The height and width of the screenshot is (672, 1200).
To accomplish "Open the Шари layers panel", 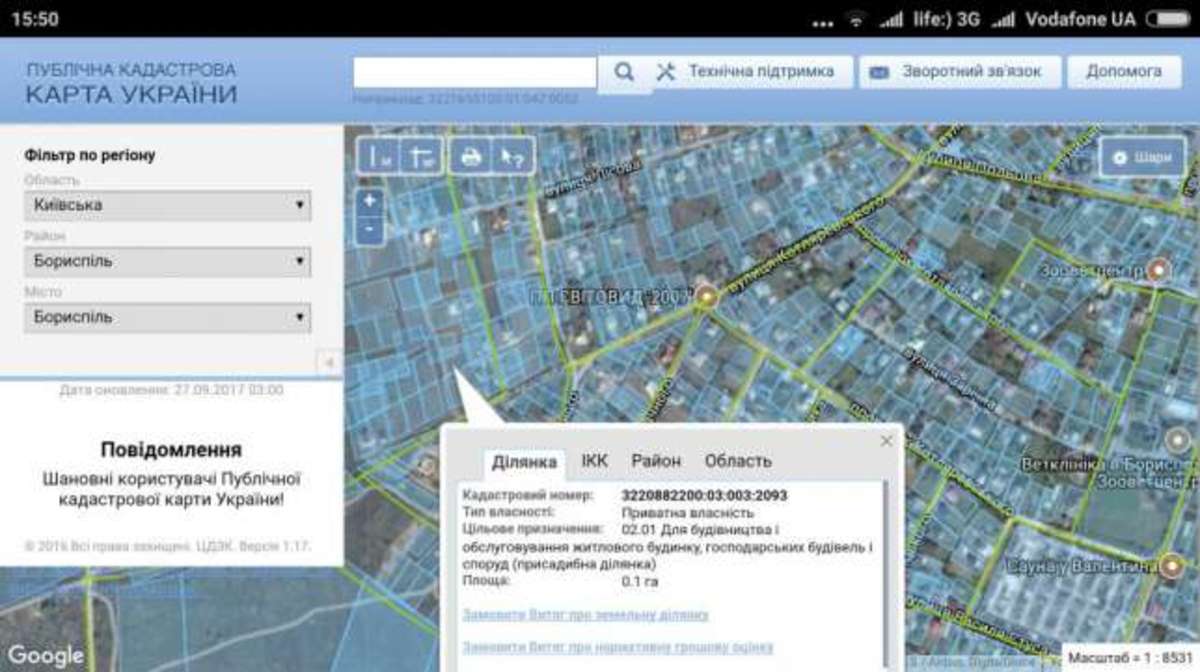I will click(1142, 157).
